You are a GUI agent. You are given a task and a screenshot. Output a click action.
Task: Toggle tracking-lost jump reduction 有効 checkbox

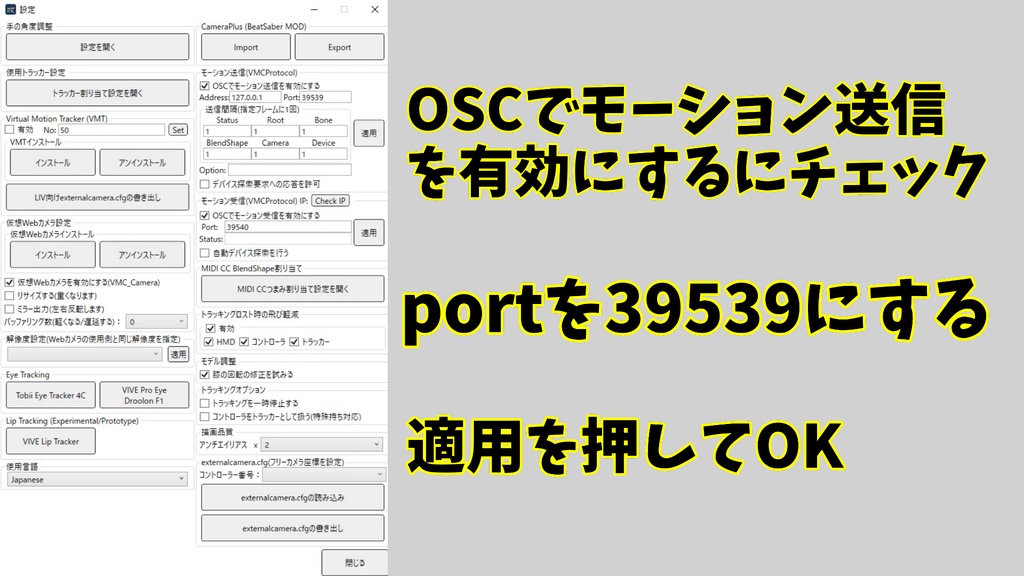tap(210, 328)
